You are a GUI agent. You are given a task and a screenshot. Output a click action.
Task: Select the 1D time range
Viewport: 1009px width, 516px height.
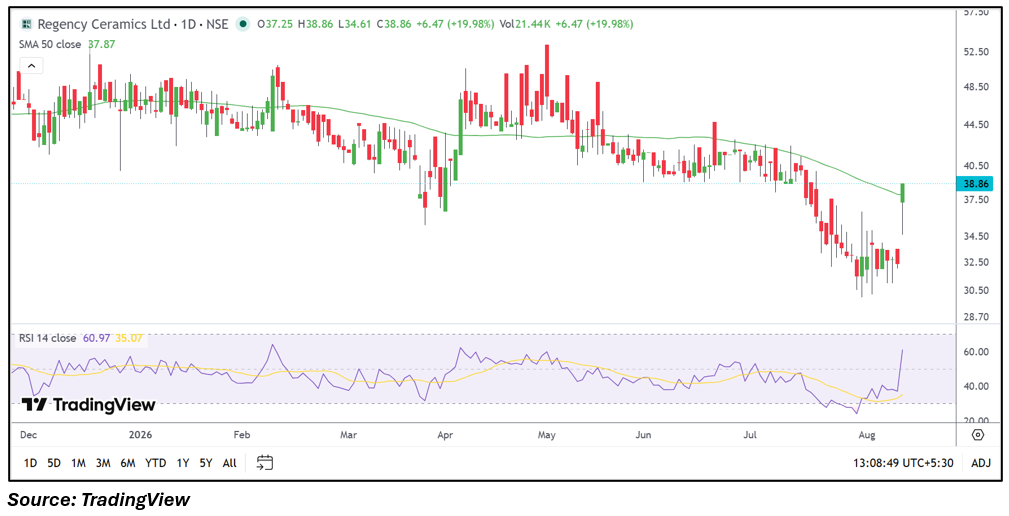[30, 463]
